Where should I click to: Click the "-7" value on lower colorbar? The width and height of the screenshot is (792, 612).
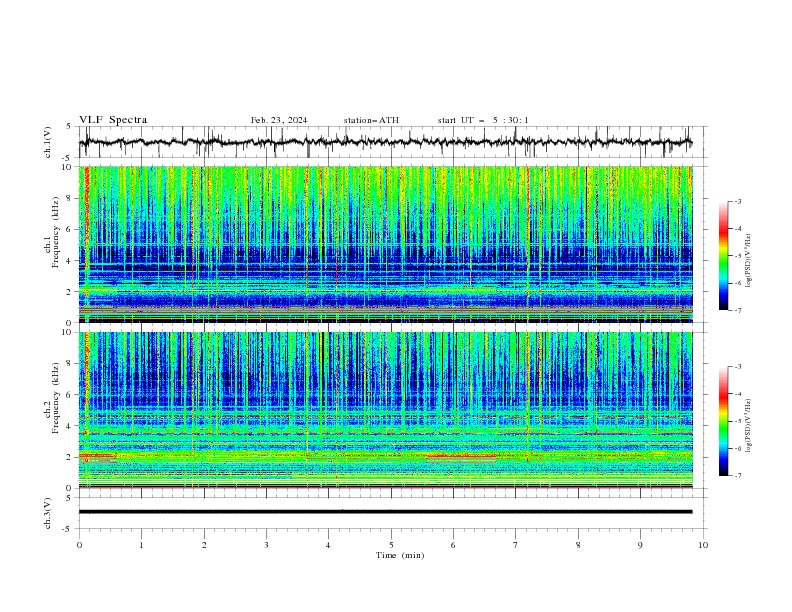[x=737, y=476]
